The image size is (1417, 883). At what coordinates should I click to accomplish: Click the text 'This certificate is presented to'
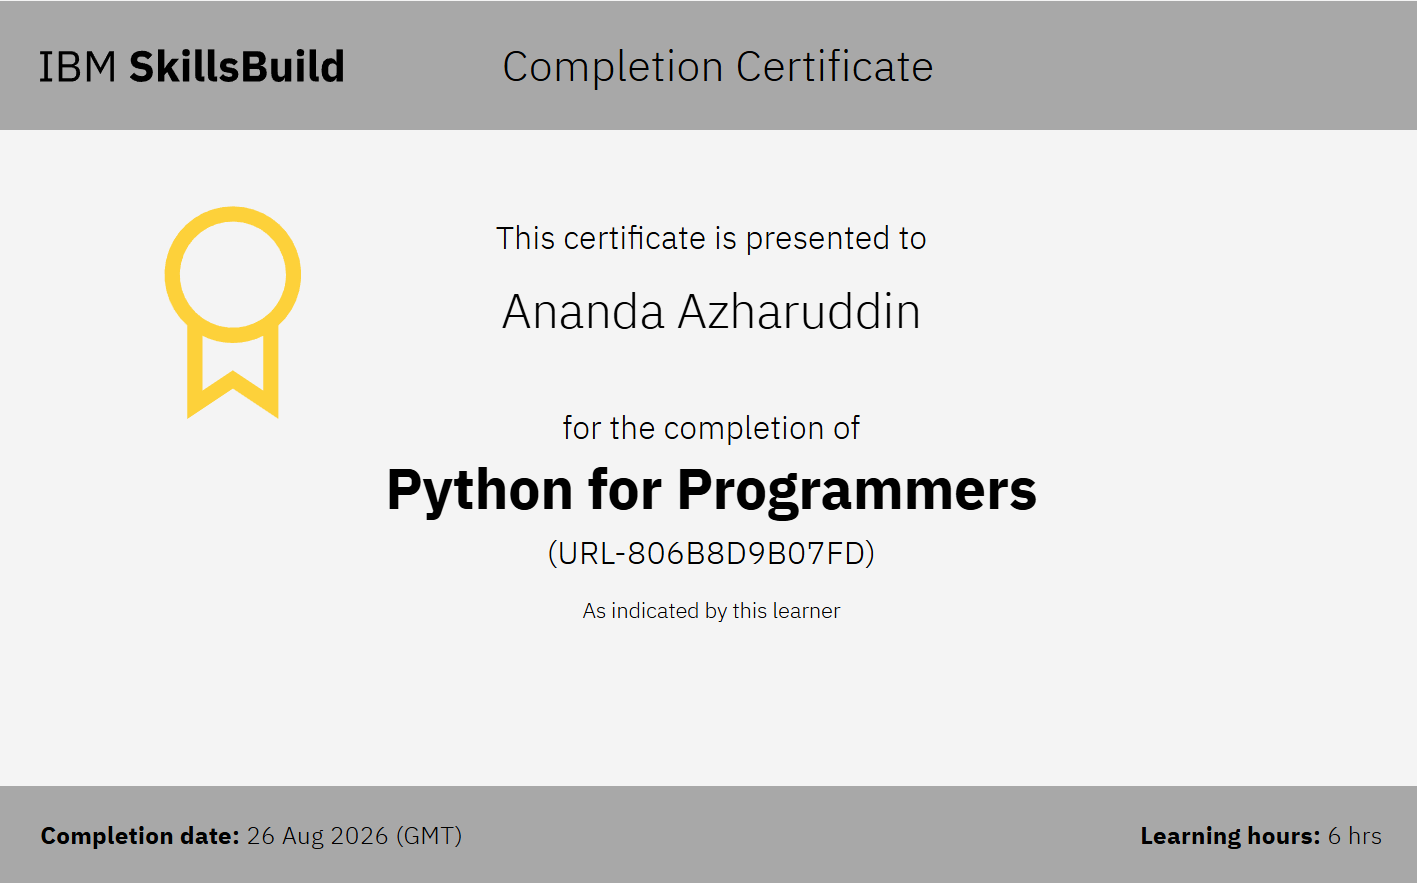click(711, 238)
